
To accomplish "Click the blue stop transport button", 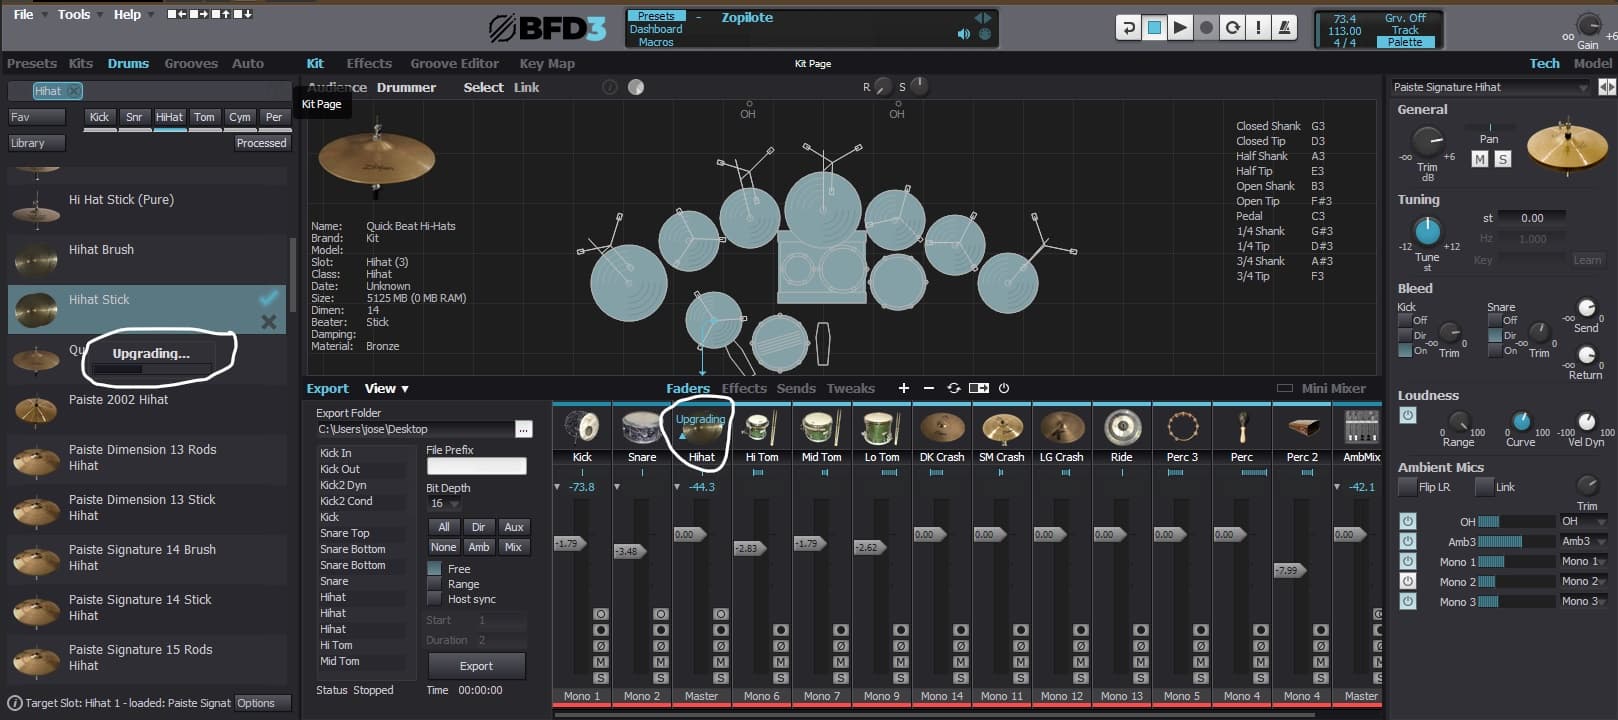I will point(1155,28).
